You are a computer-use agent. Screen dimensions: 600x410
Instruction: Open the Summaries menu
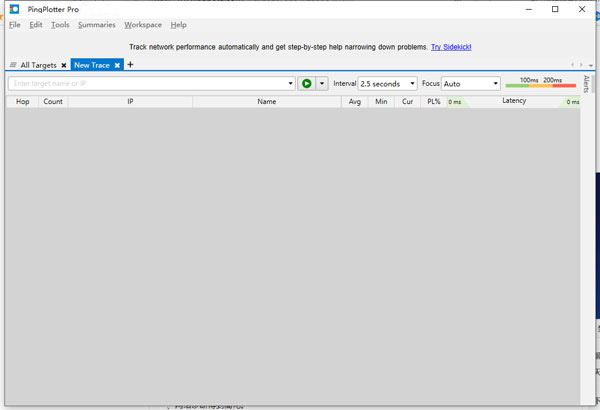(x=97, y=25)
